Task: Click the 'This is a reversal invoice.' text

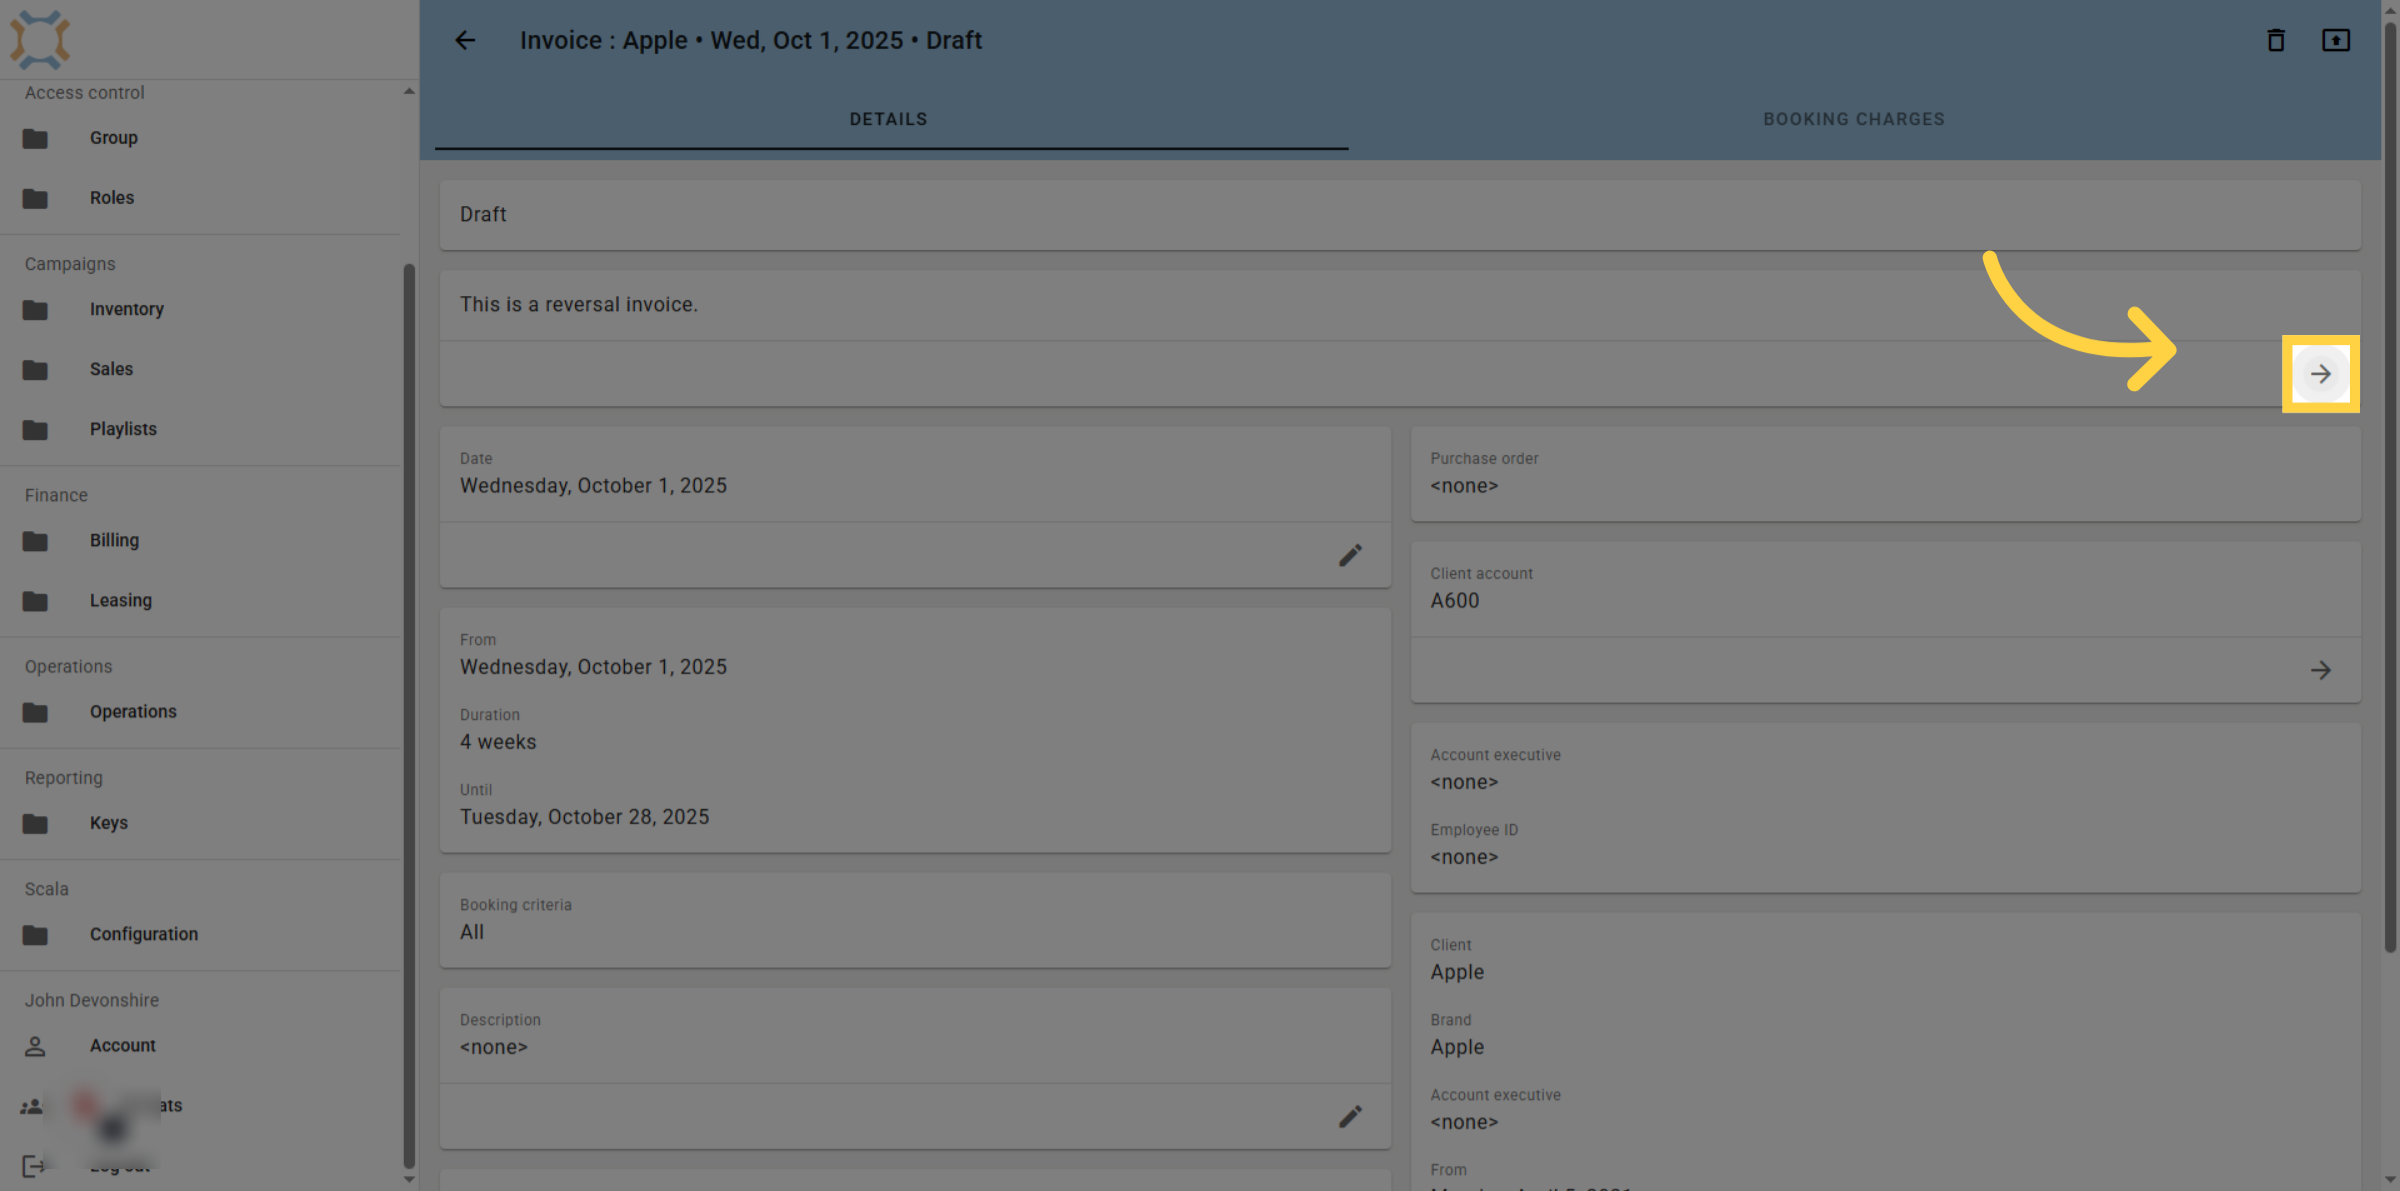Action: 579,305
